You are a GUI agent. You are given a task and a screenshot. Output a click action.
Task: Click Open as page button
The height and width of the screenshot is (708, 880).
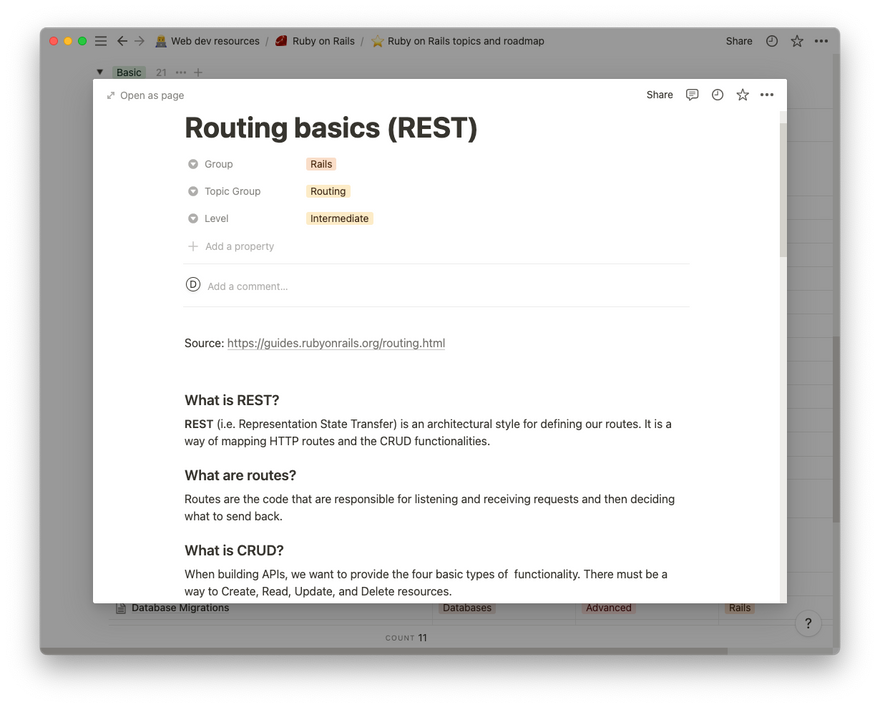click(145, 95)
